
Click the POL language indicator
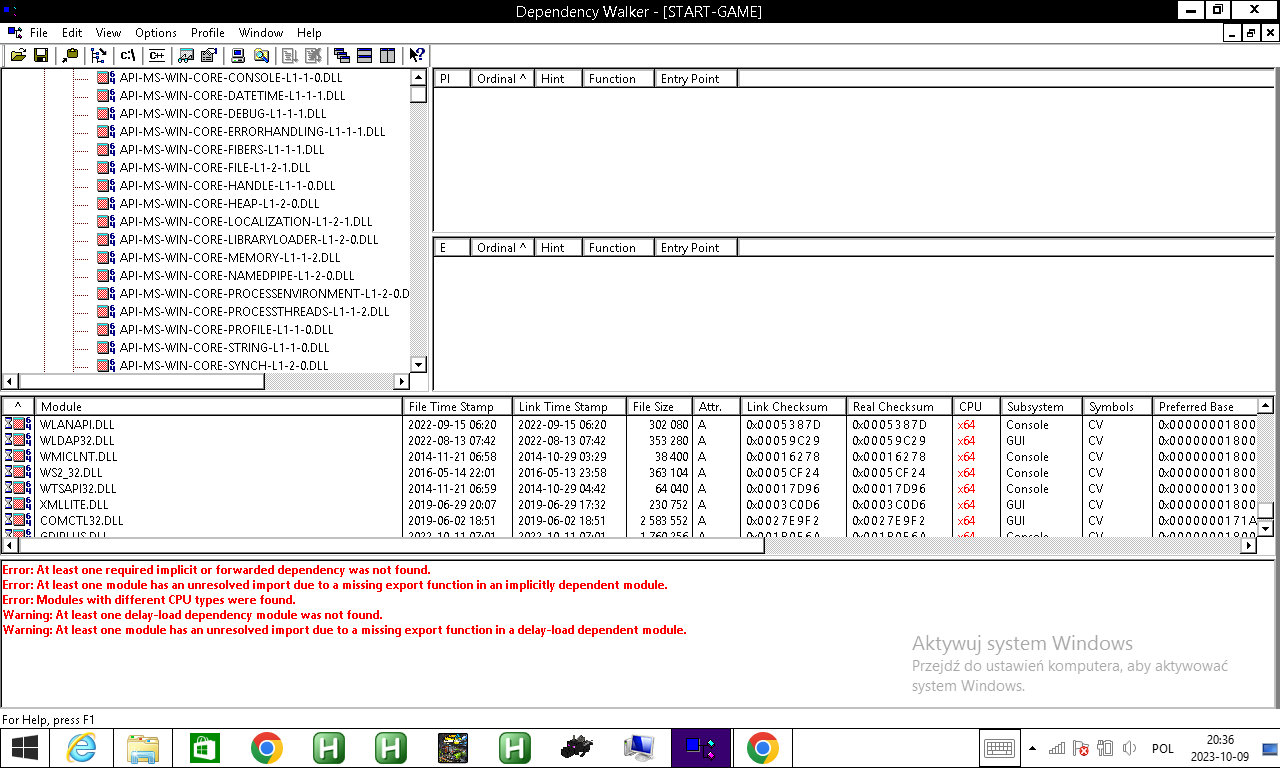pos(1163,748)
